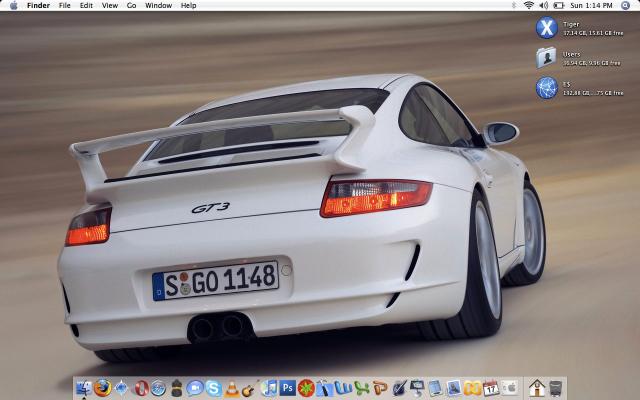Screen dimensions: 640x400
Task: Launch GarageBand guitar icon in Dock
Action: click(249, 388)
